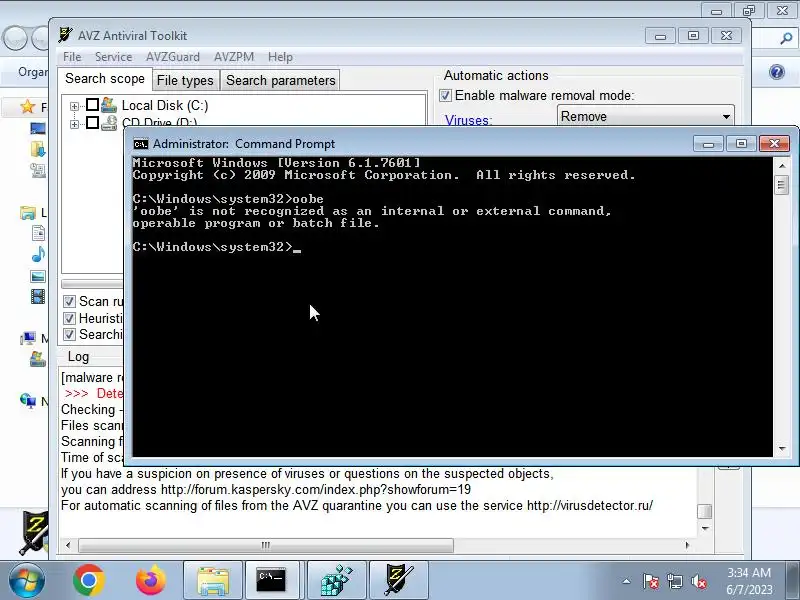Click the Downloads icon in Explorer sidebar
The image size is (800, 600).
coord(38,149)
